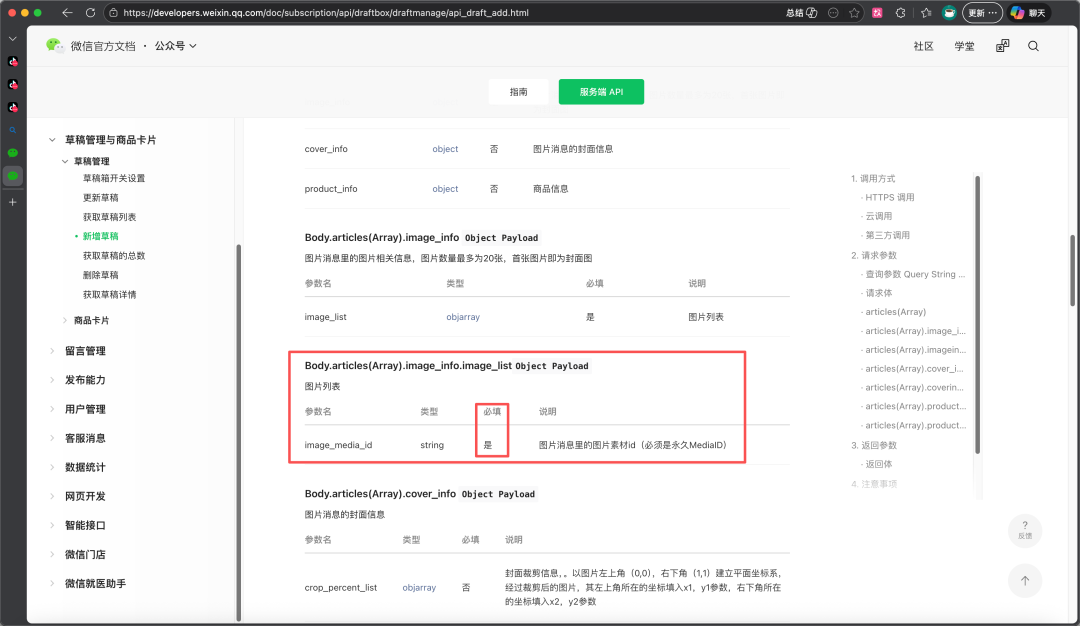Jump to 返回体 in outline
Screen dimensions: 1080x626
click(x=878, y=464)
